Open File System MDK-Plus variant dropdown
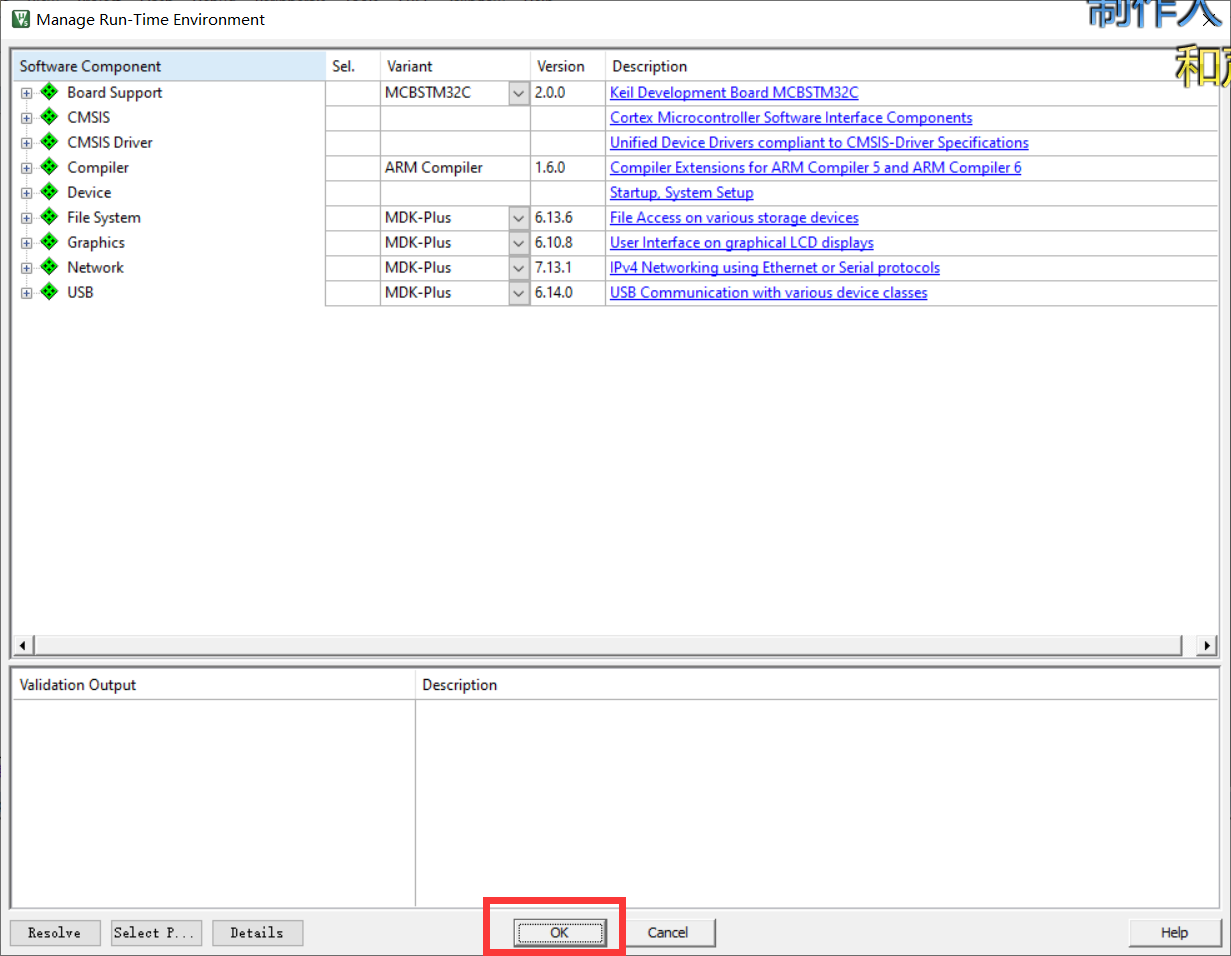 [x=518, y=218]
